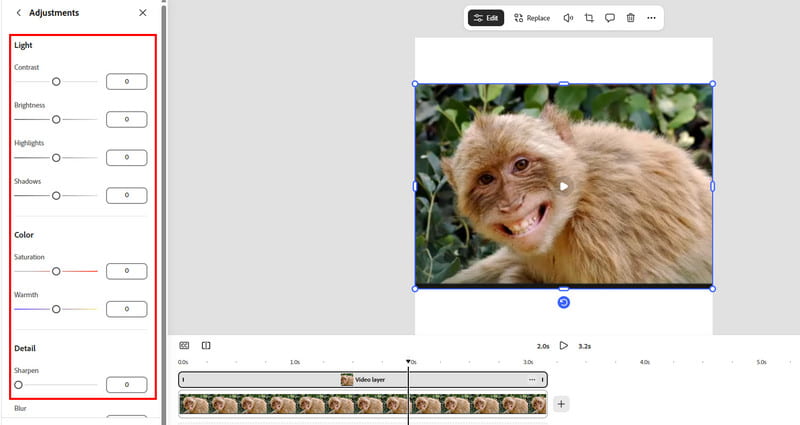Go back from Adjustments panel
This screenshot has height=425, width=800.
pyautogui.click(x=18, y=13)
